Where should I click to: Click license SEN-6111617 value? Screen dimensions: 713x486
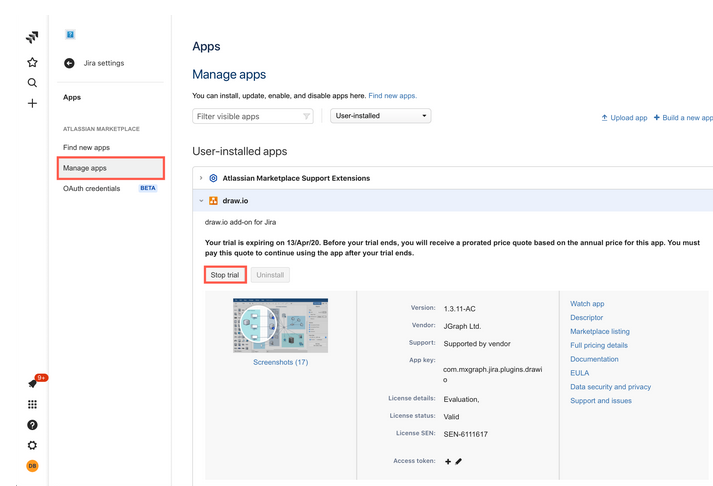pos(465,434)
